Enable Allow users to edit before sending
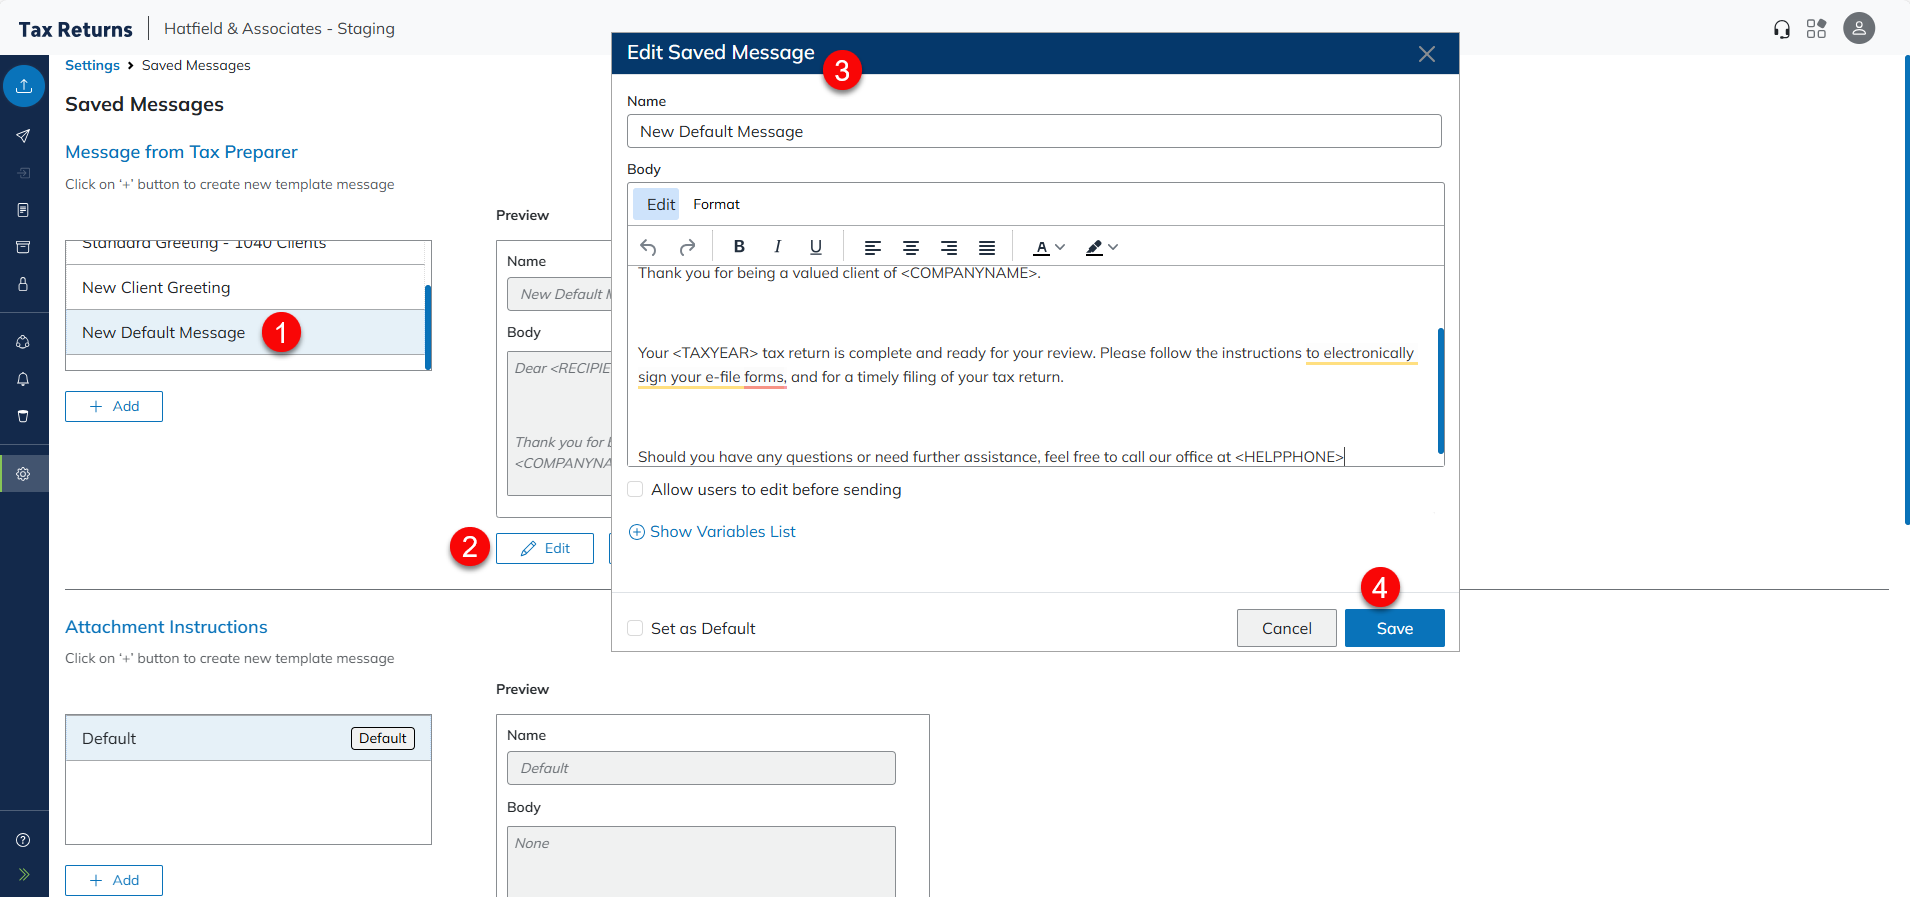This screenshot has width=1910, height=897. (635, 489)
